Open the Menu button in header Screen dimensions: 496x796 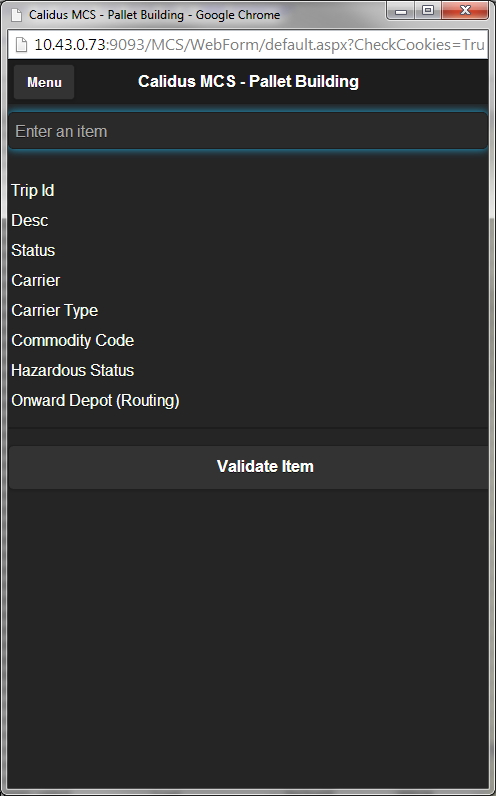[x=44, y=82]
